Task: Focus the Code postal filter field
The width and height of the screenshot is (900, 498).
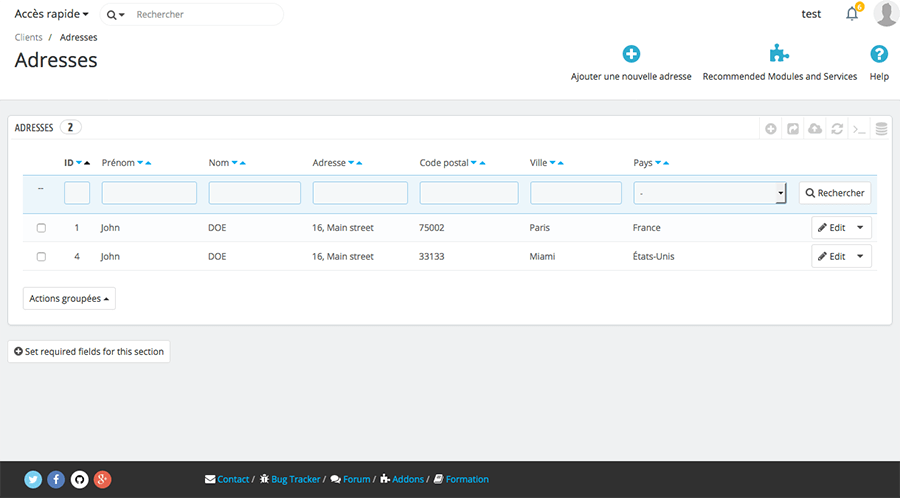Action: pos(468,193)
